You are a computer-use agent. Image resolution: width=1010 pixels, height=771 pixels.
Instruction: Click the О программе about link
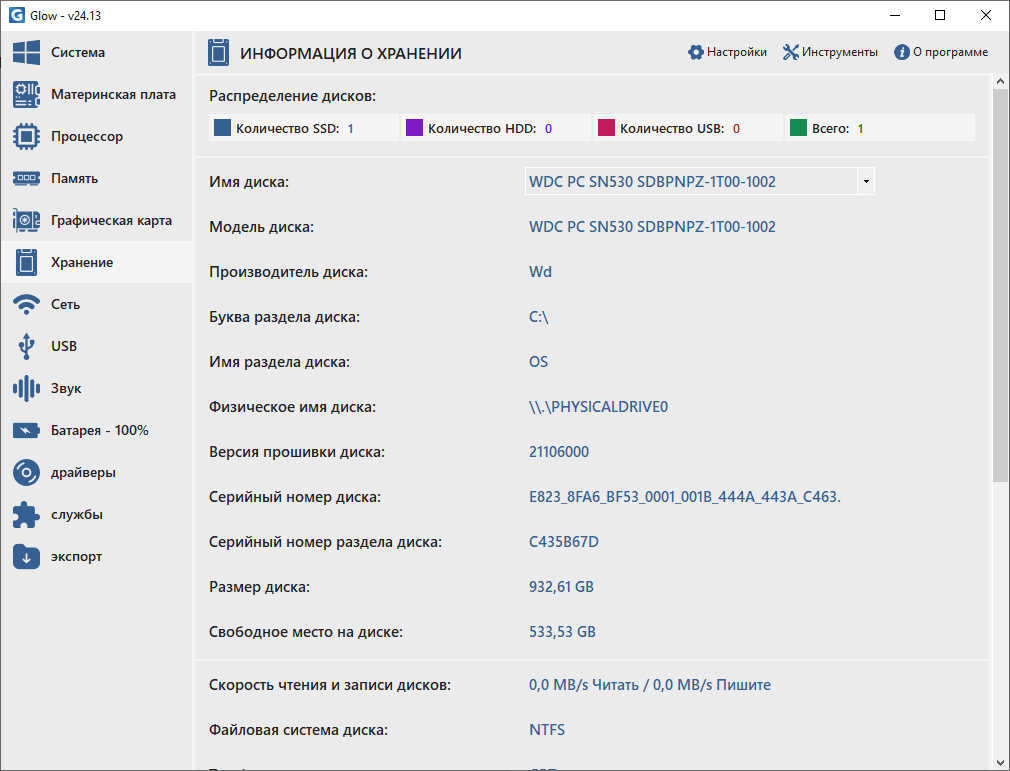coord(941,52)
